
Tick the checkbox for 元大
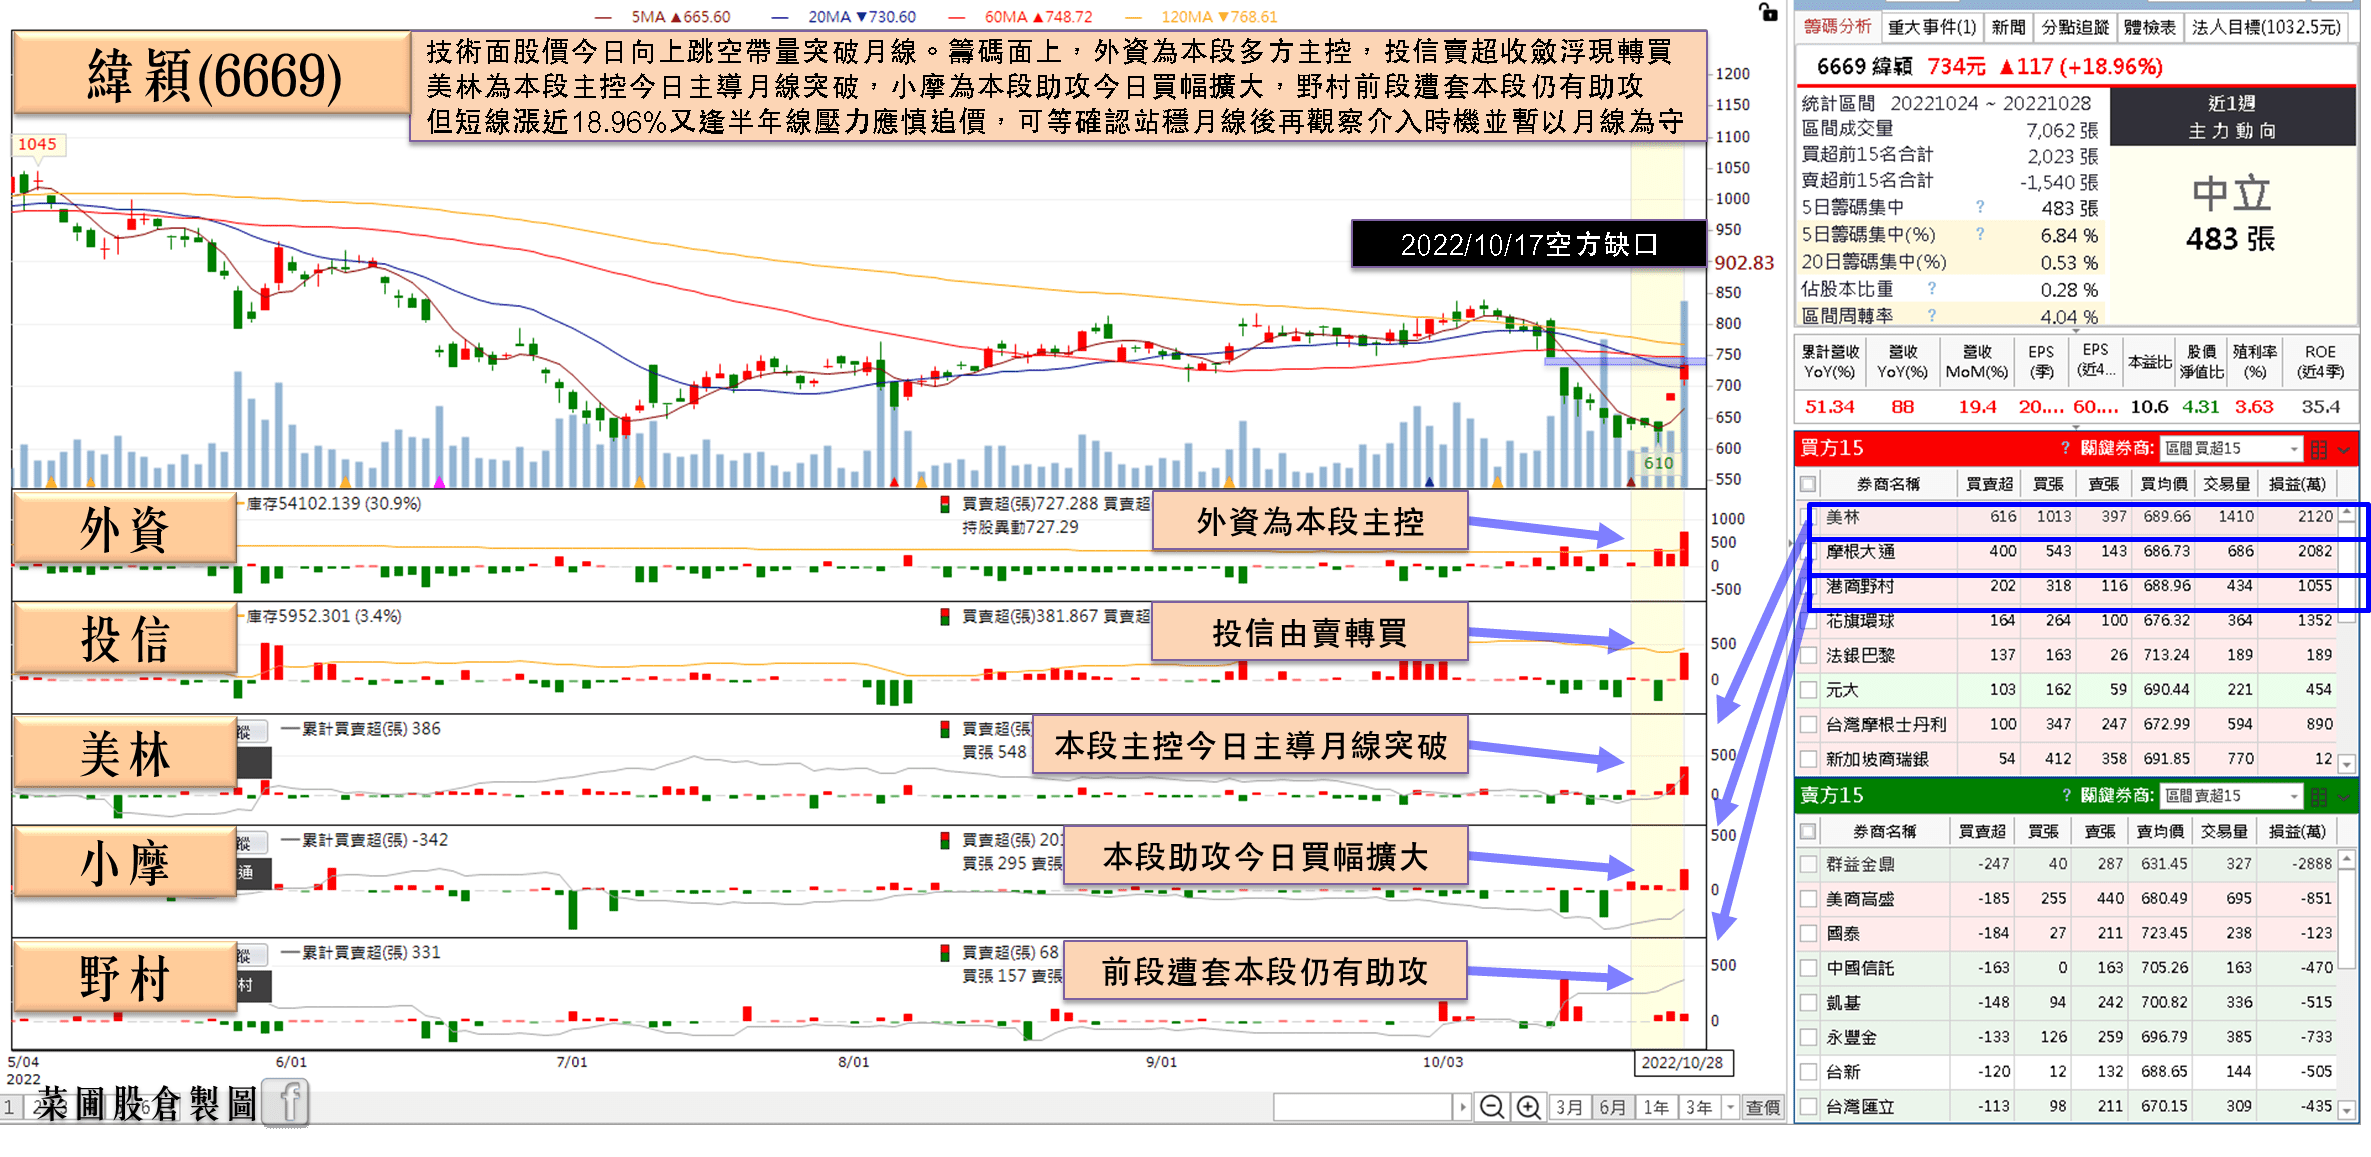click(1808, 690)
